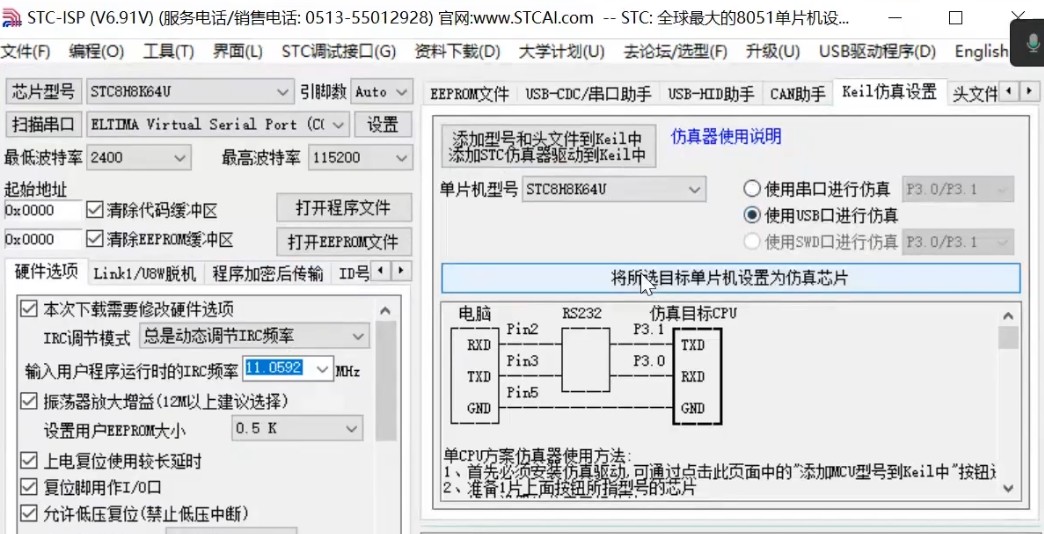The width and height of the screenshot is (1044, 534).
Task: Switch to EEPROM文件 tab
Action: tap(469, 94)
